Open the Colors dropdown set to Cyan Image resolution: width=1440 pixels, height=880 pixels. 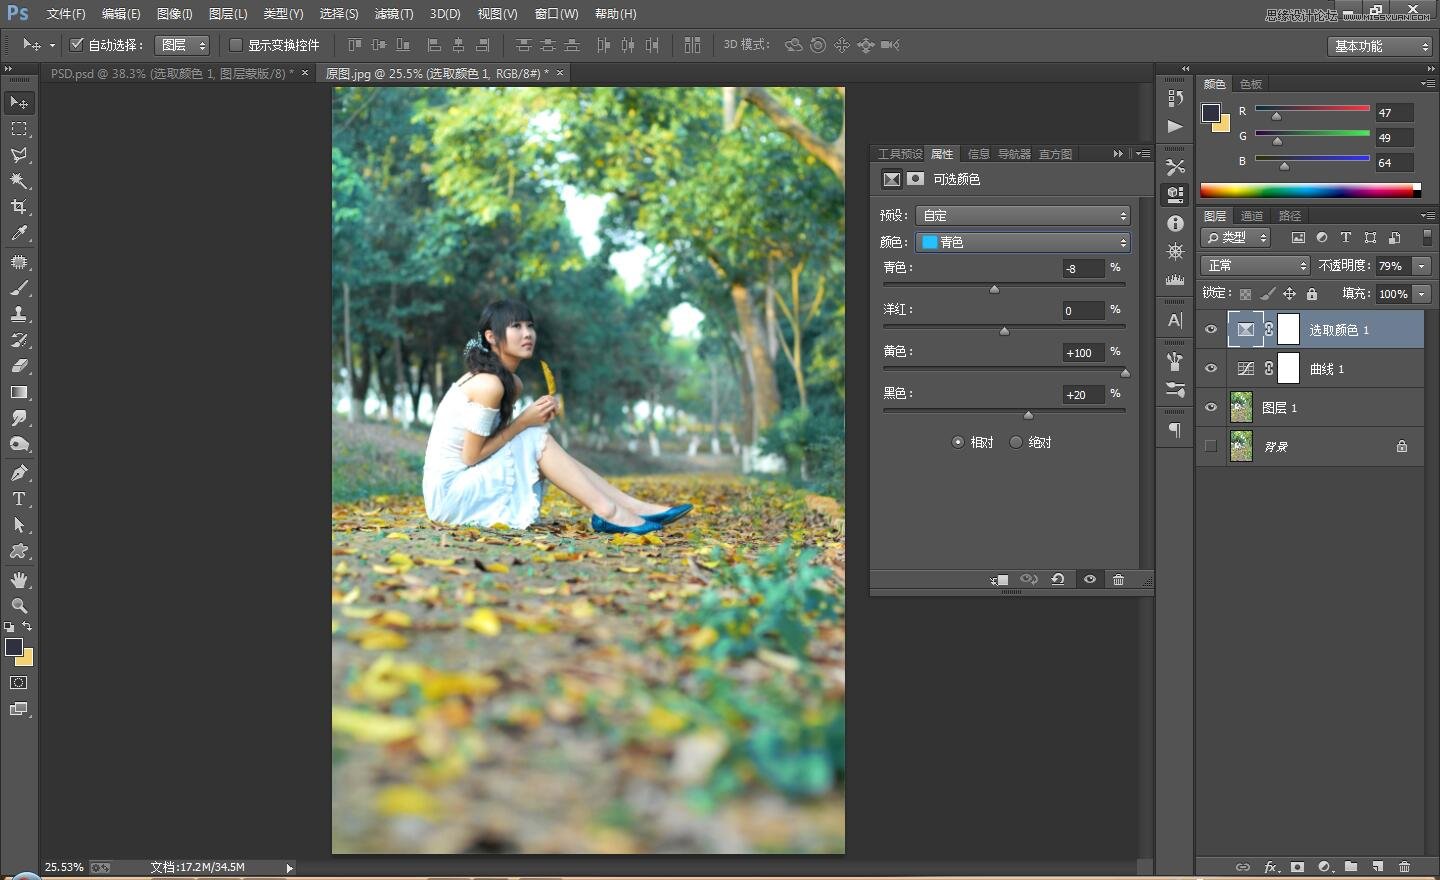coord(1023,242)
